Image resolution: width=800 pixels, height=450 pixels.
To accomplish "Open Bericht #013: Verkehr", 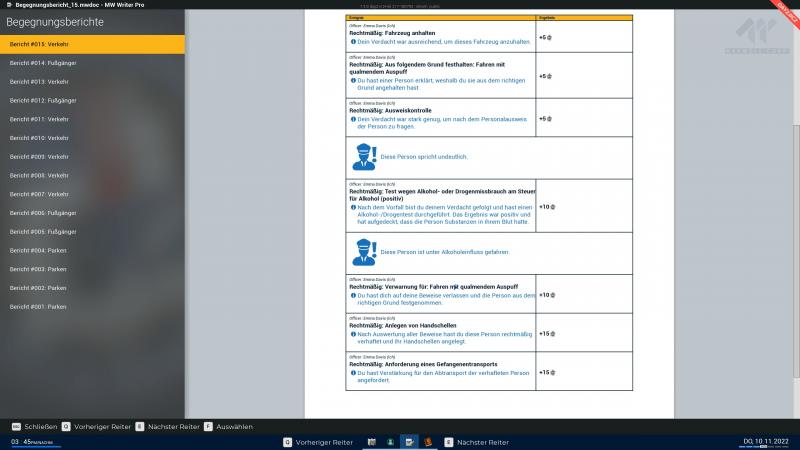I will click(92, 82).
